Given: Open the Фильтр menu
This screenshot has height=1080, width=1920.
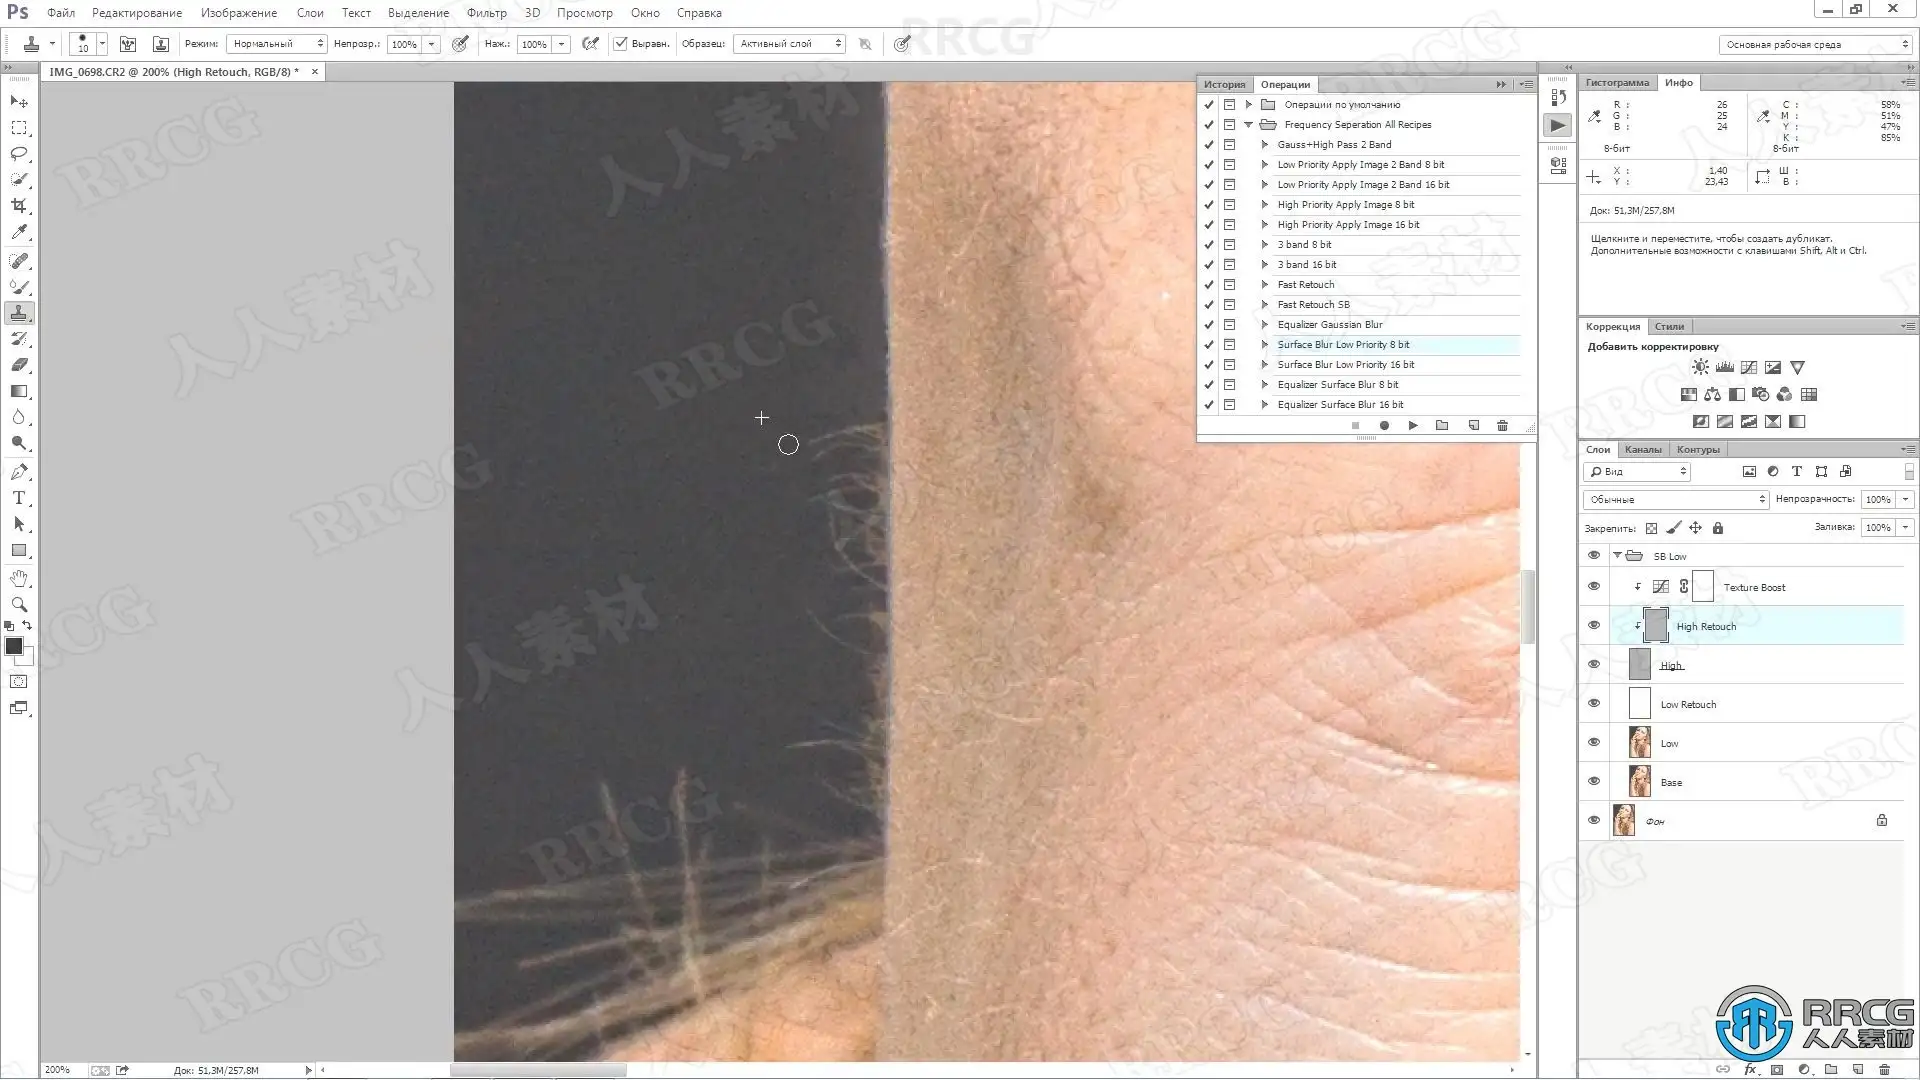Looking at the screenshot, I should pos(486,13).
